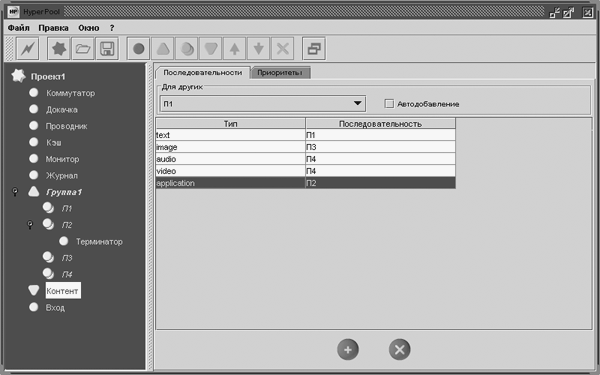Click the lightning bolt run toolbar button
The image size is (600, 375).
pyautogui.click(x=28, y=49)
